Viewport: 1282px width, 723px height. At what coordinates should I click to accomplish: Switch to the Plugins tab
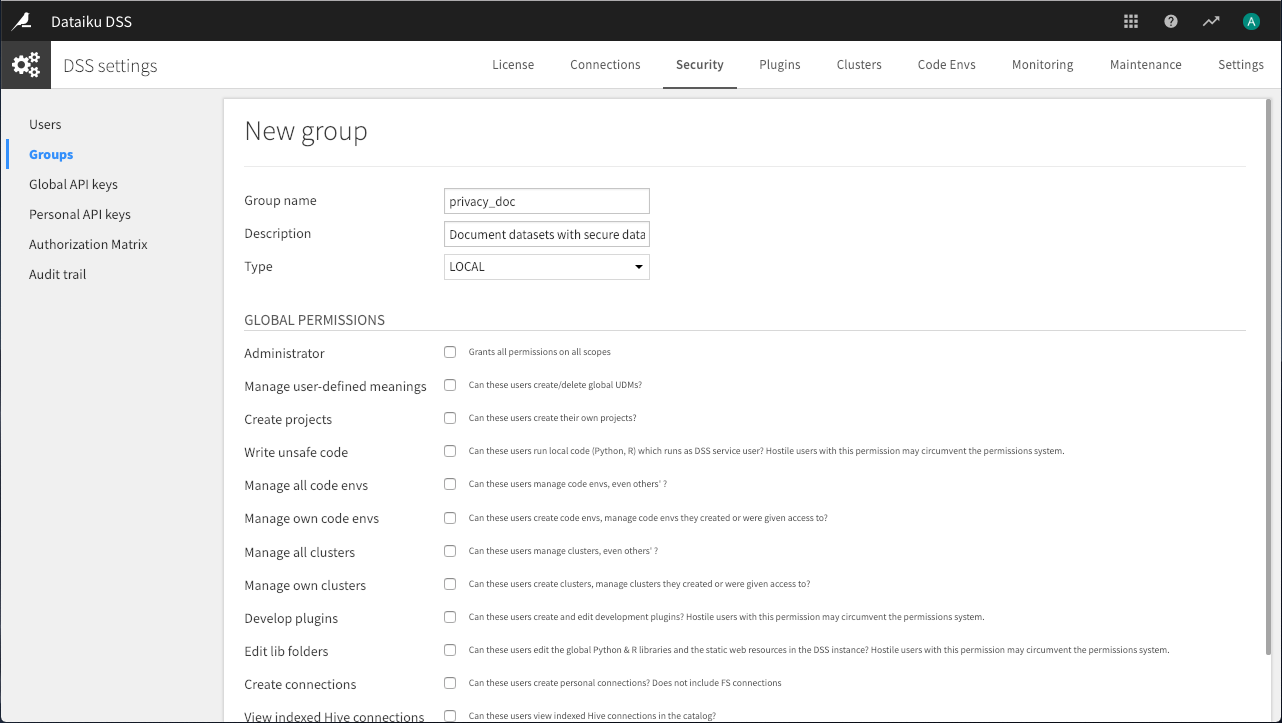click(x=779, y=64)
